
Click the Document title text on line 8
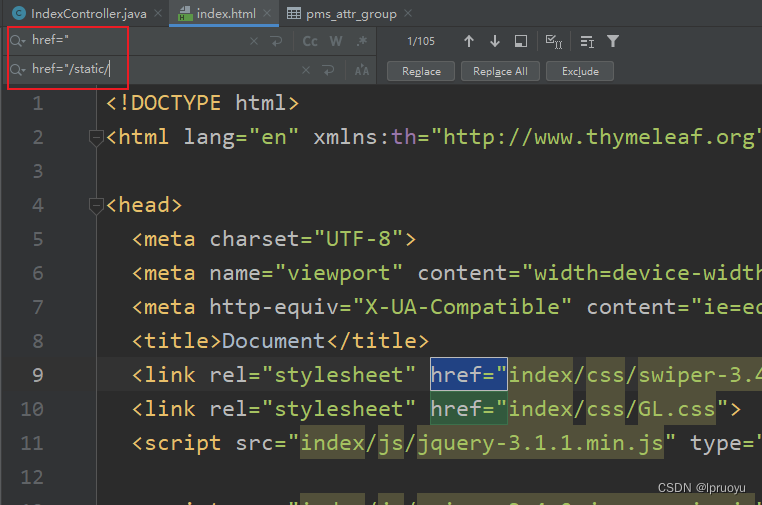click(273, 341)
